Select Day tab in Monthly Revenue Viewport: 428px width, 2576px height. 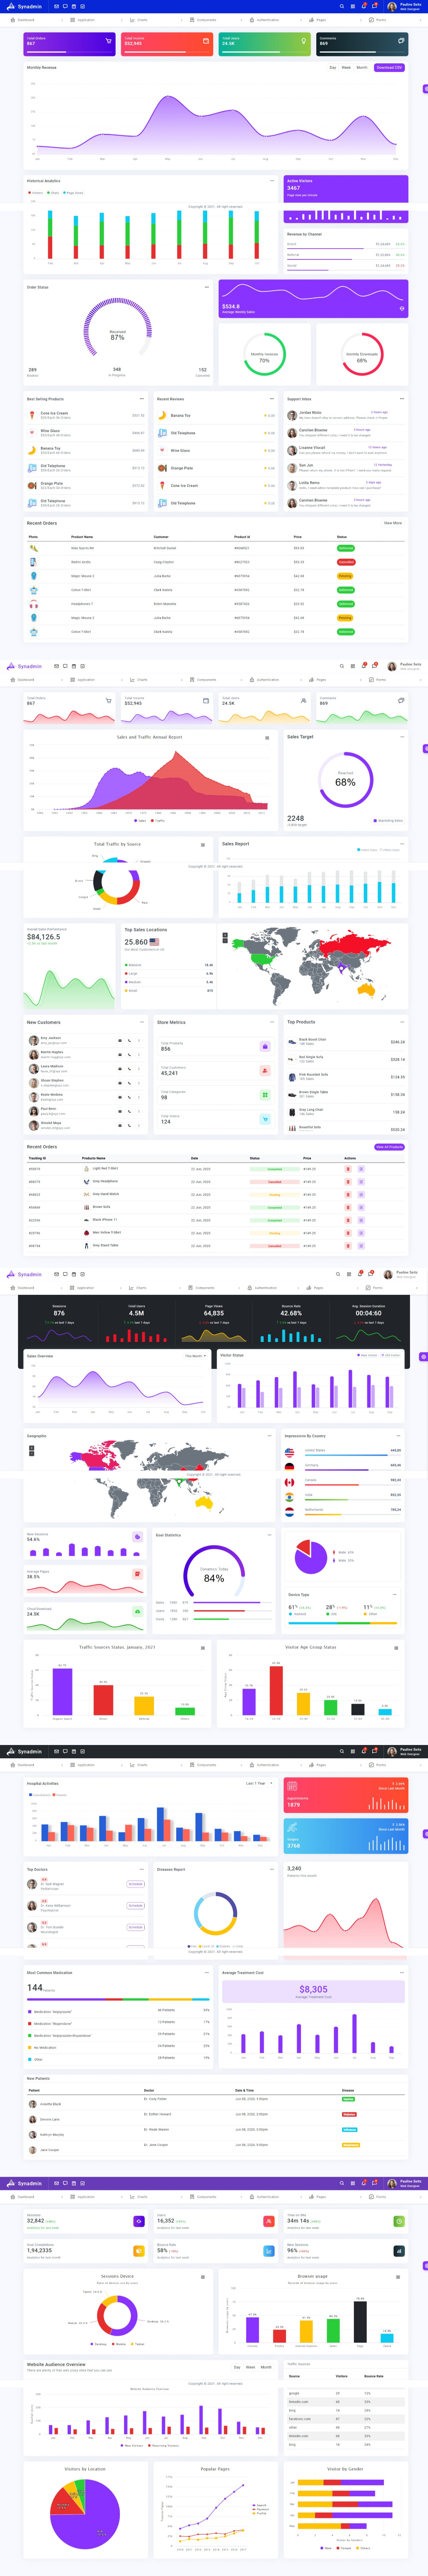(x=333, y=68)
